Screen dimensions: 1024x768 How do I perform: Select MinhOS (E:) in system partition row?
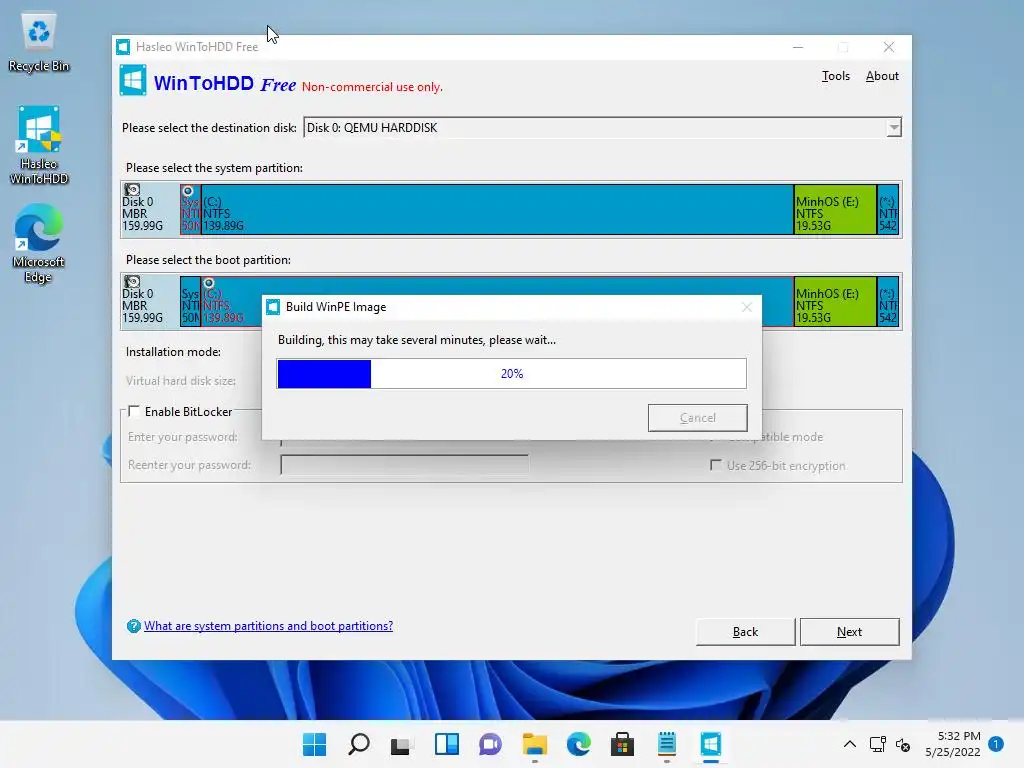[835, 210]
